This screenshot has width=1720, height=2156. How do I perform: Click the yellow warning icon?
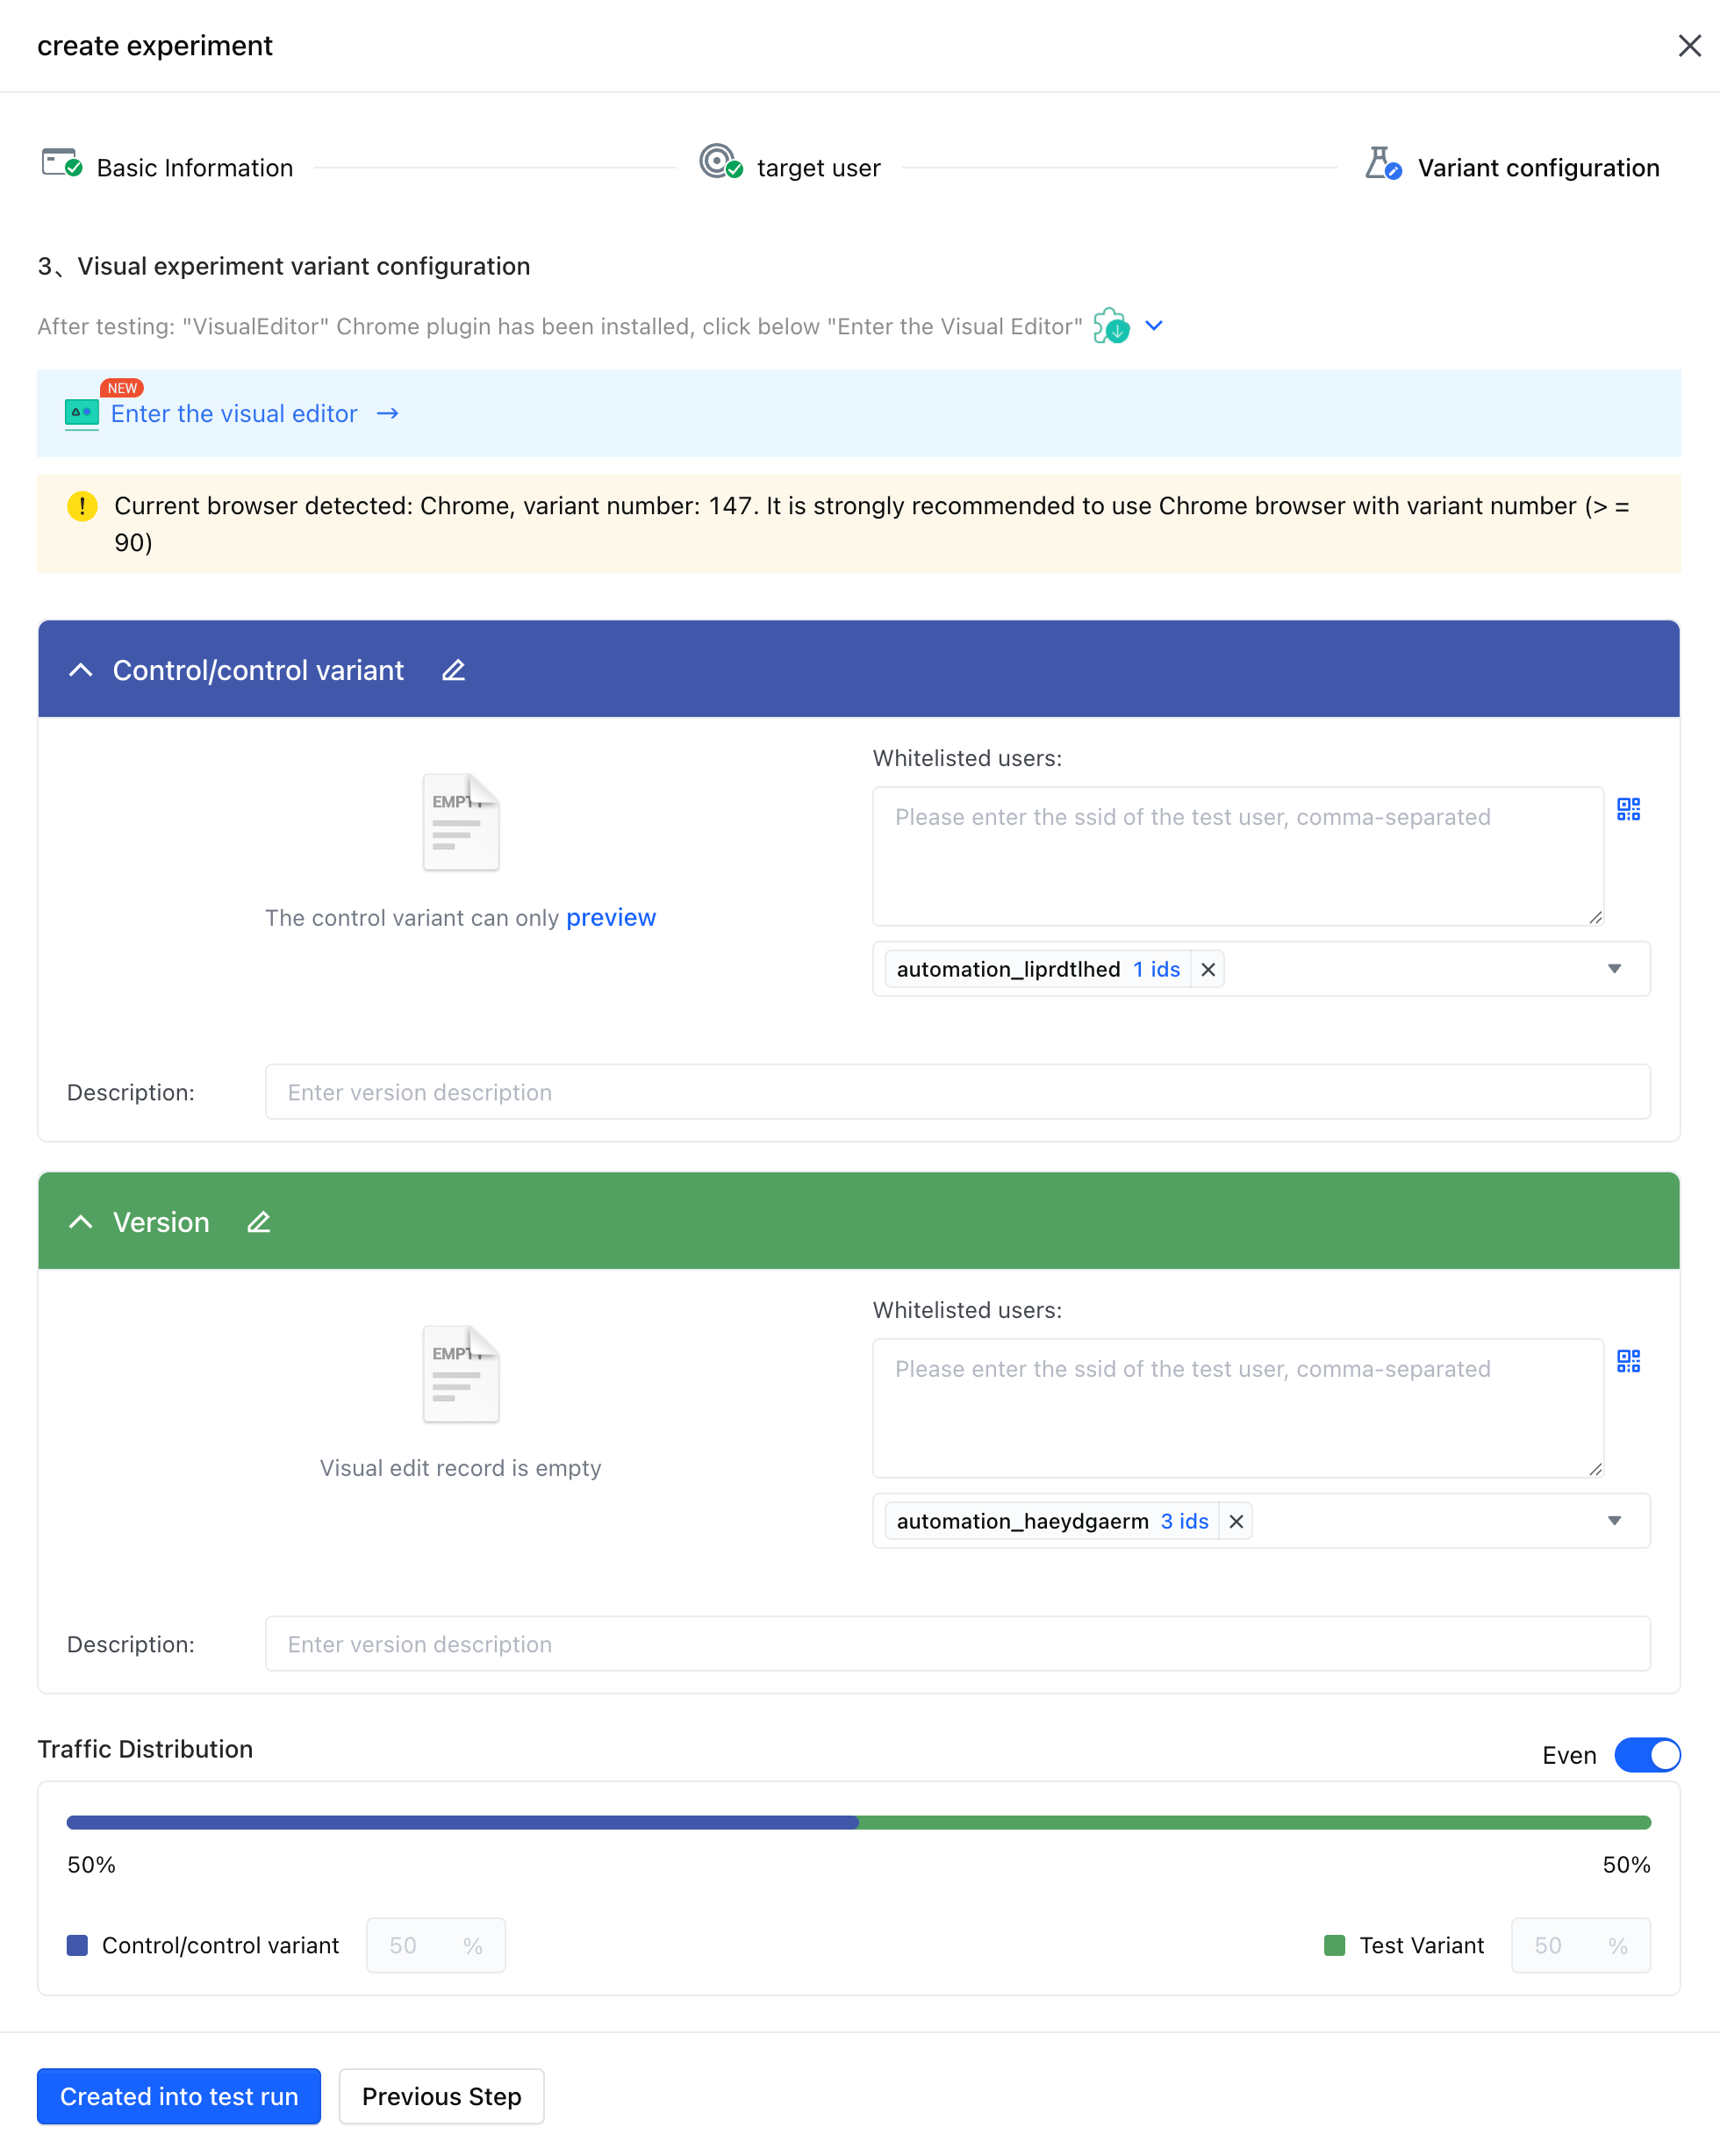coord(82,506)
